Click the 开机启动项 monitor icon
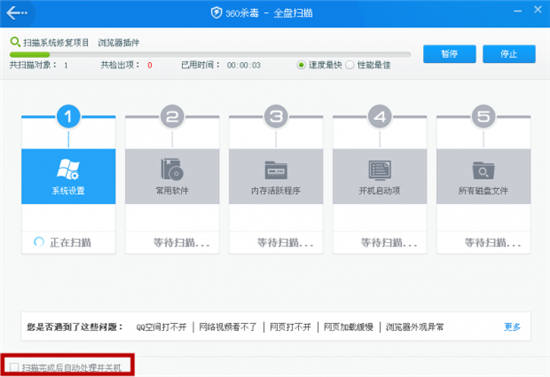 [x=380, y=170]
